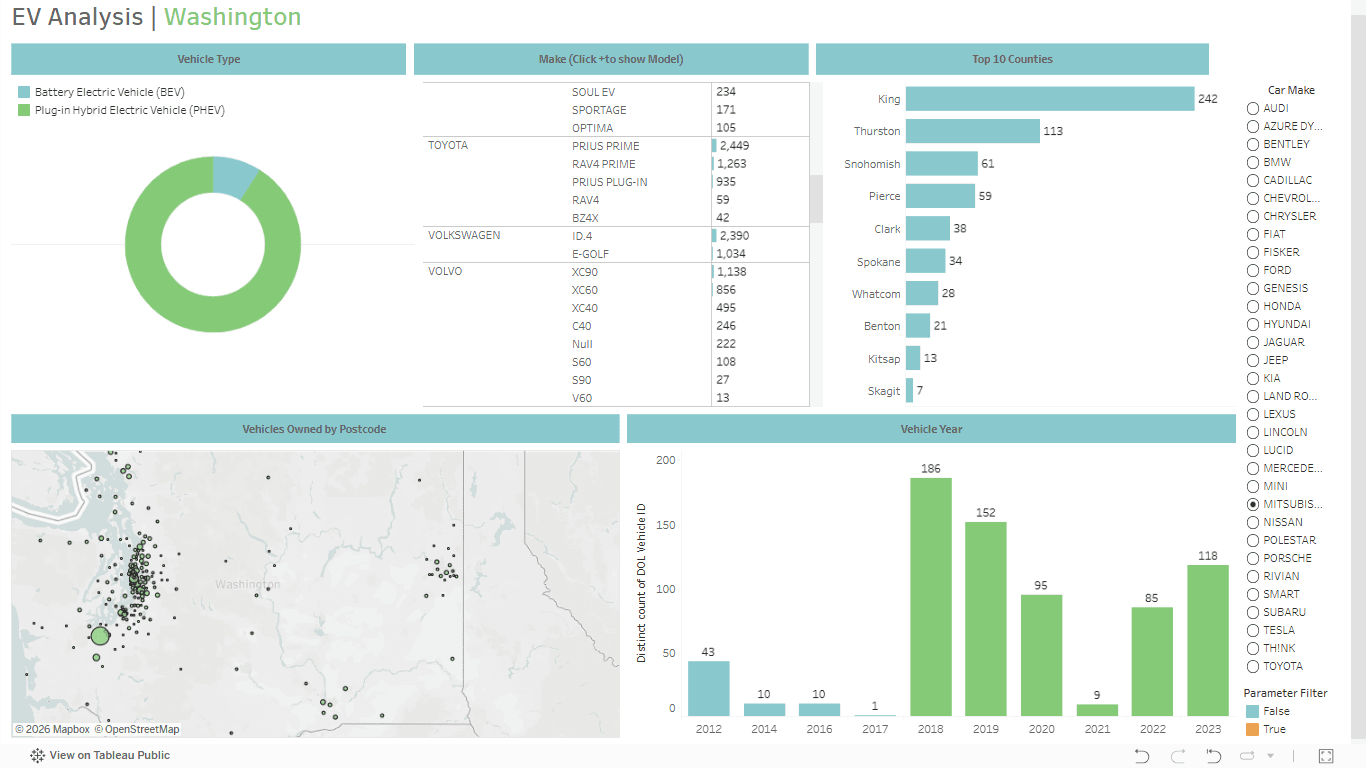Click the VOLKSWAGEN make row header
The width and height of the screenshot is (1366, 768).
(464, 236)
